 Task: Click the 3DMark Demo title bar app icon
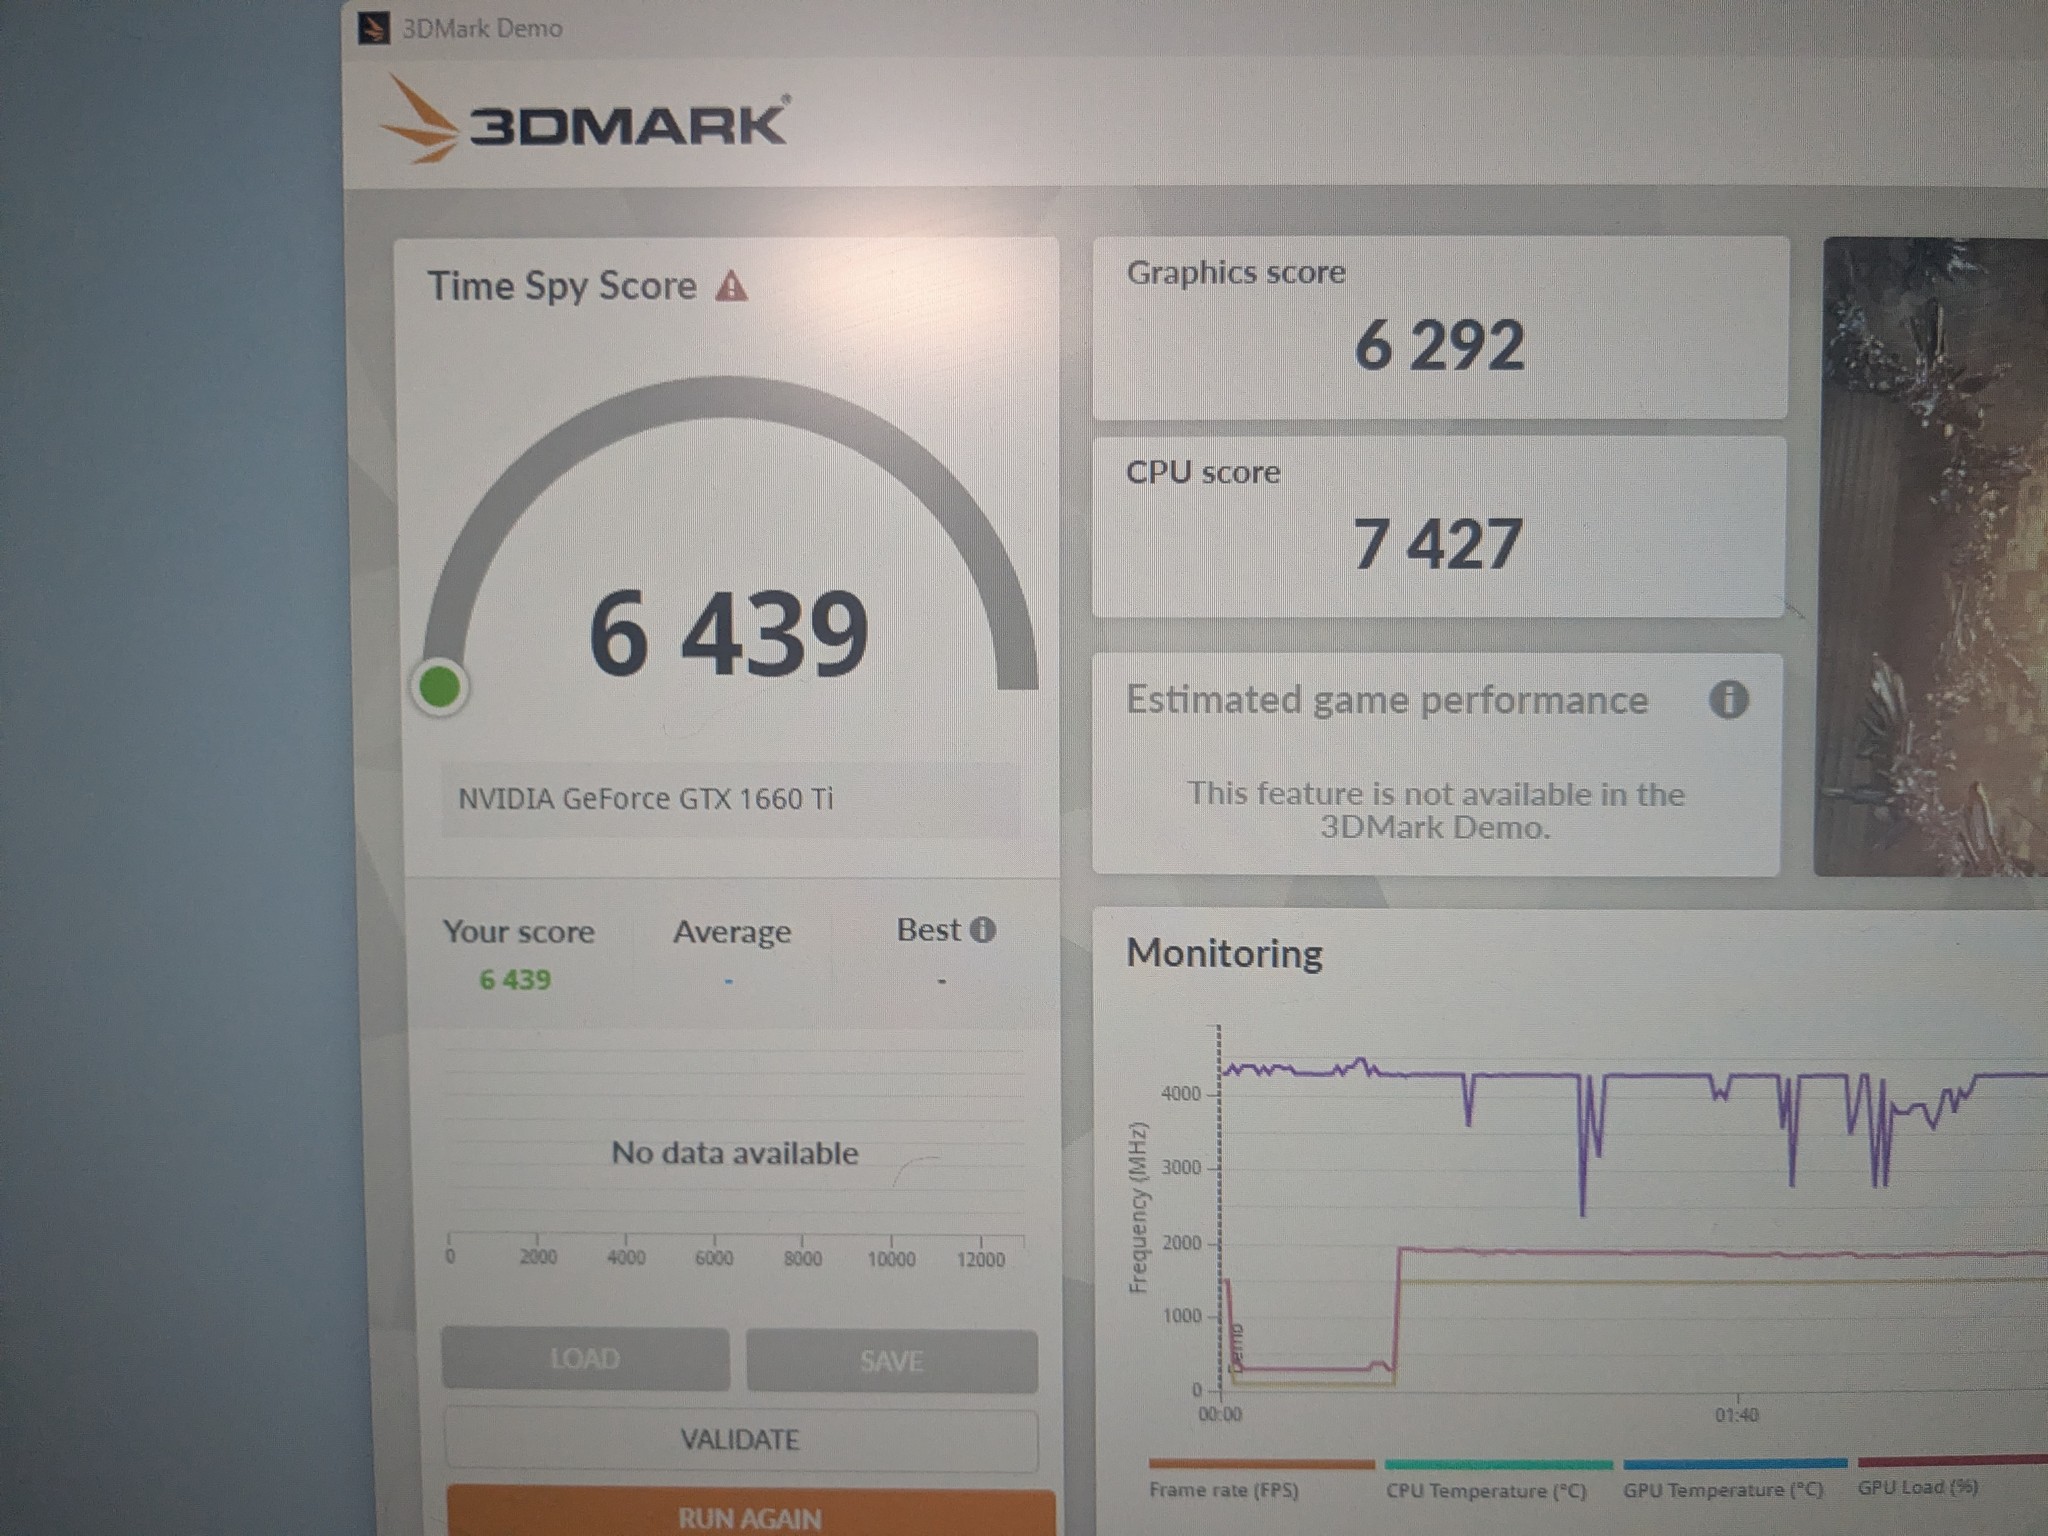point(374,27)
